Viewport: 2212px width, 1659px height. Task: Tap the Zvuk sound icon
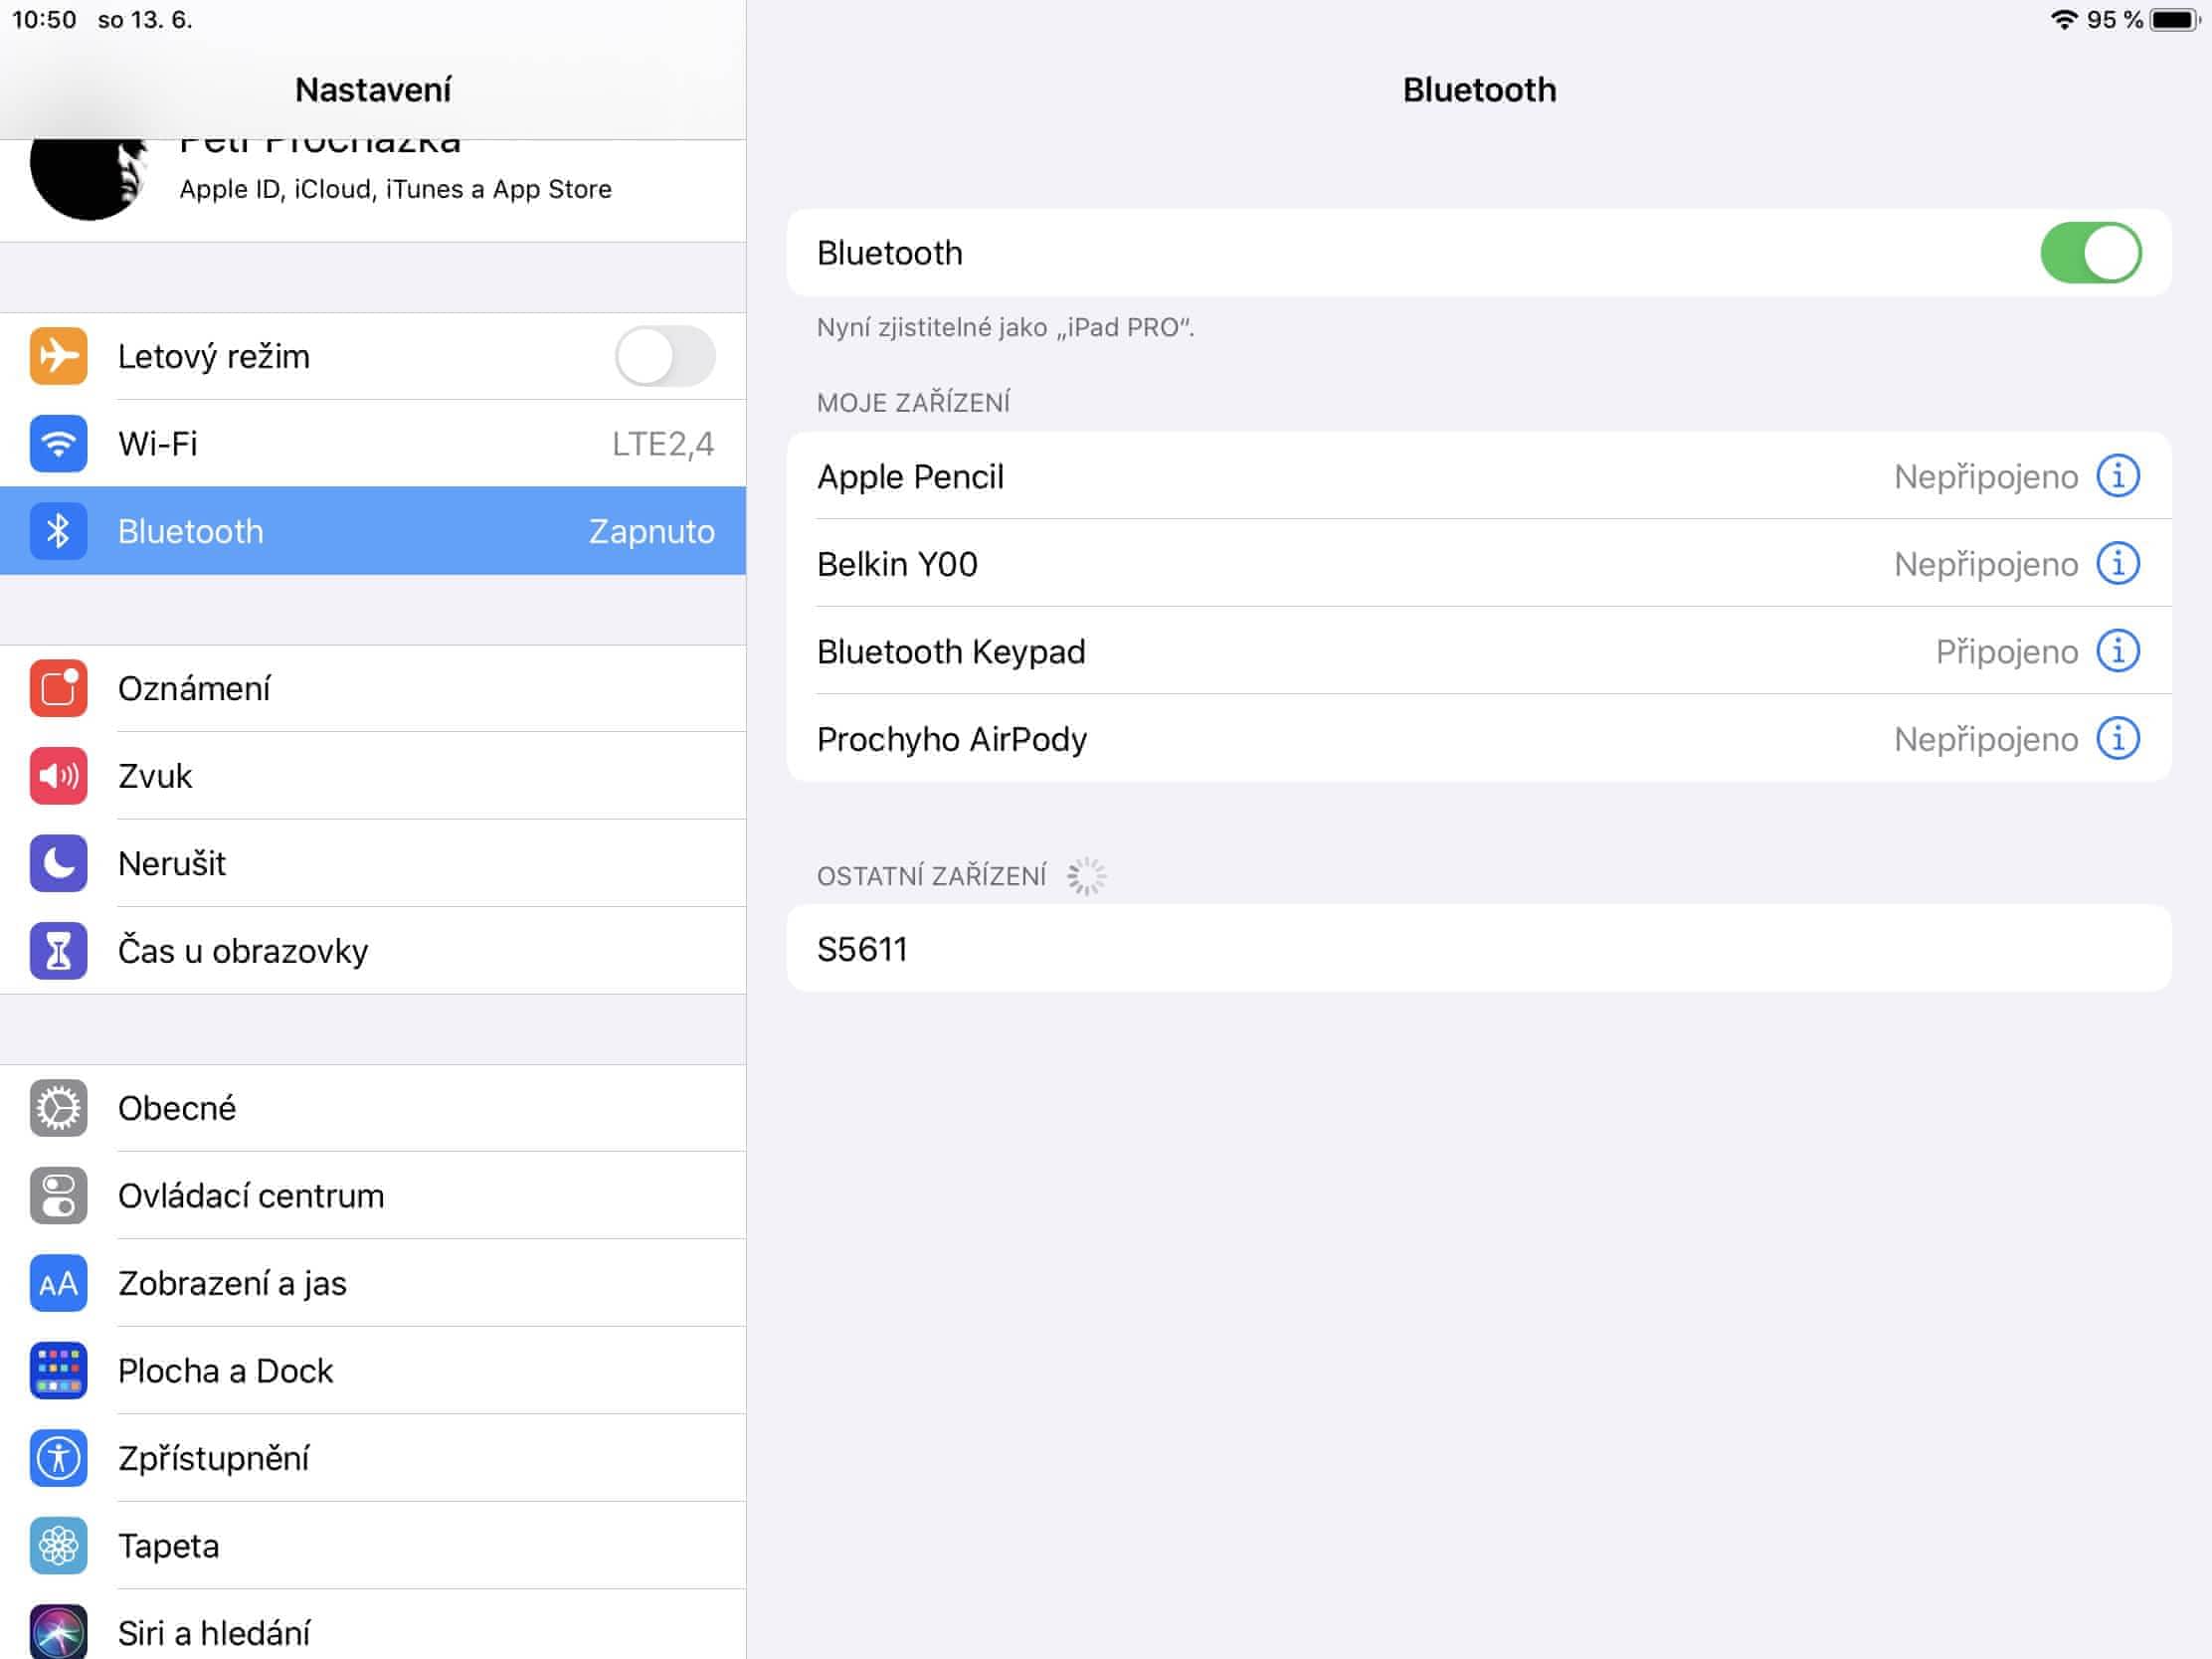[58, 776]
